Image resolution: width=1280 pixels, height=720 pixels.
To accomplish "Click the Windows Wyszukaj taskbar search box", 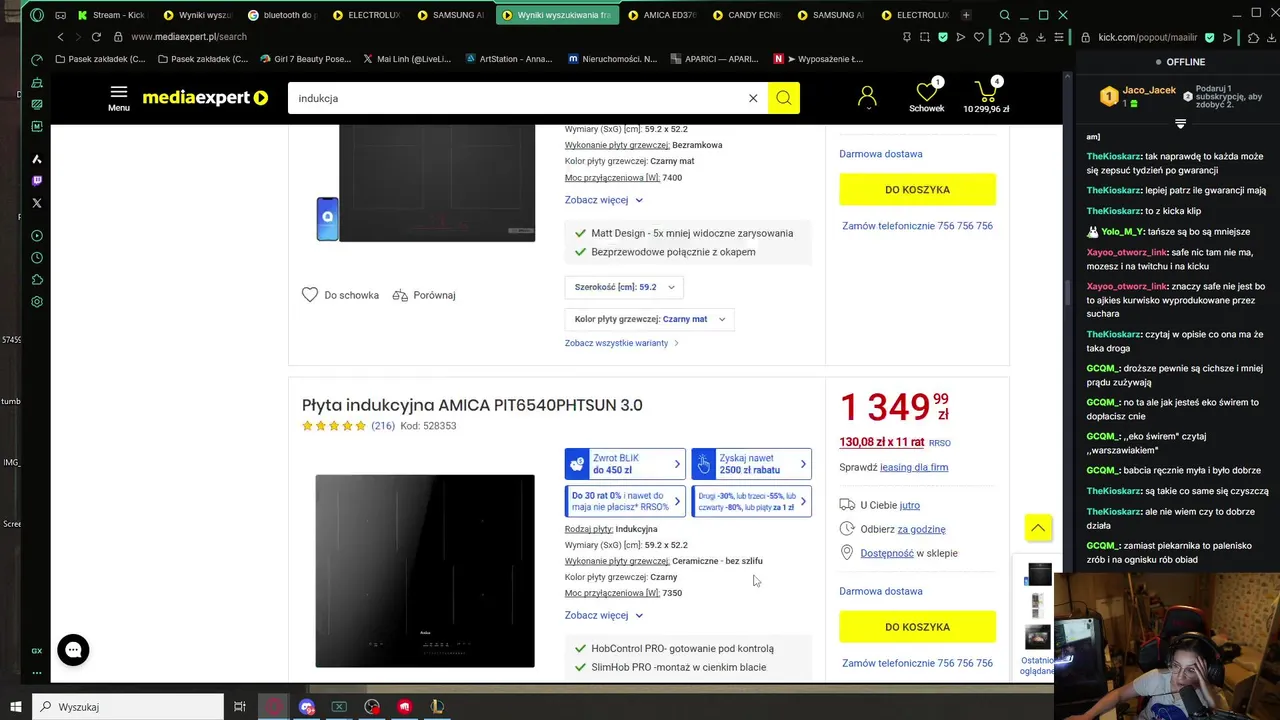I will pyautogui.click(x=128, y=707).
